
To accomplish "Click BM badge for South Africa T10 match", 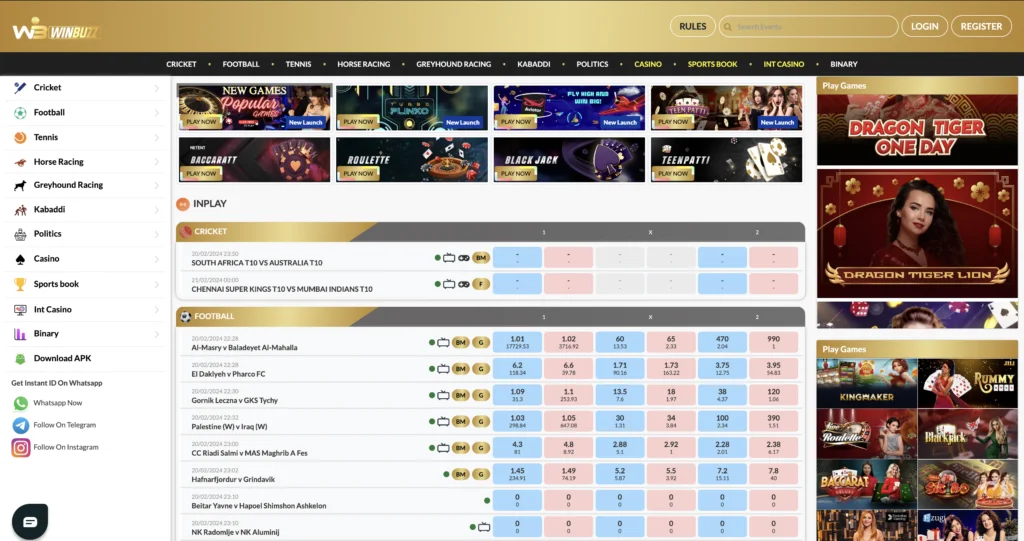I will pyautogui.click(x=481, y=257).
